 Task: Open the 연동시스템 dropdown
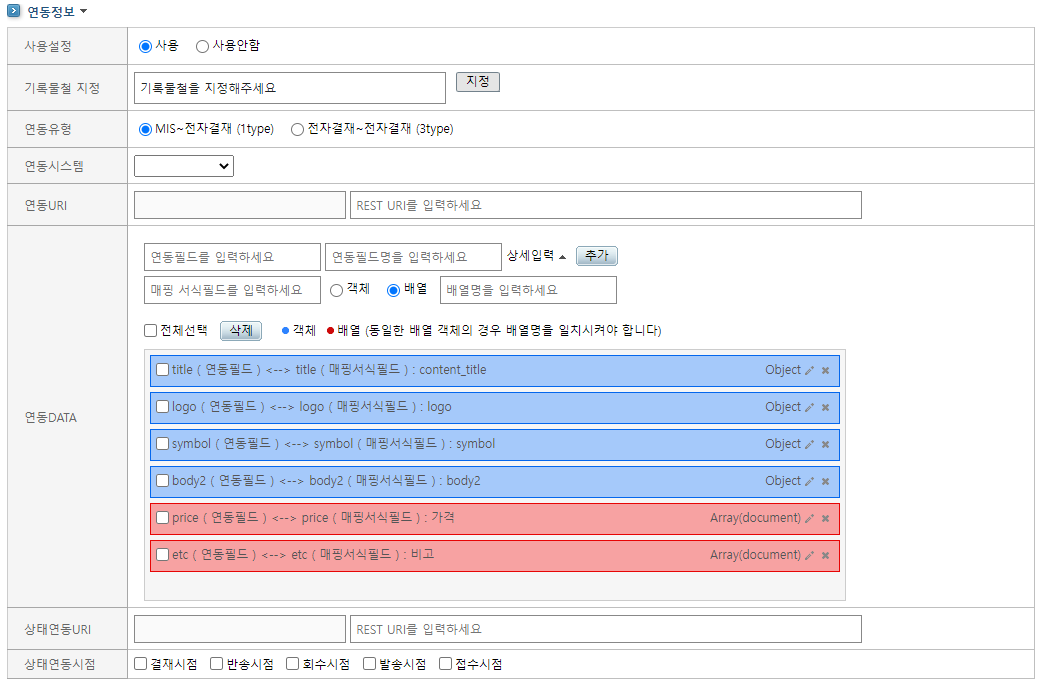click(x=184, y=166)
